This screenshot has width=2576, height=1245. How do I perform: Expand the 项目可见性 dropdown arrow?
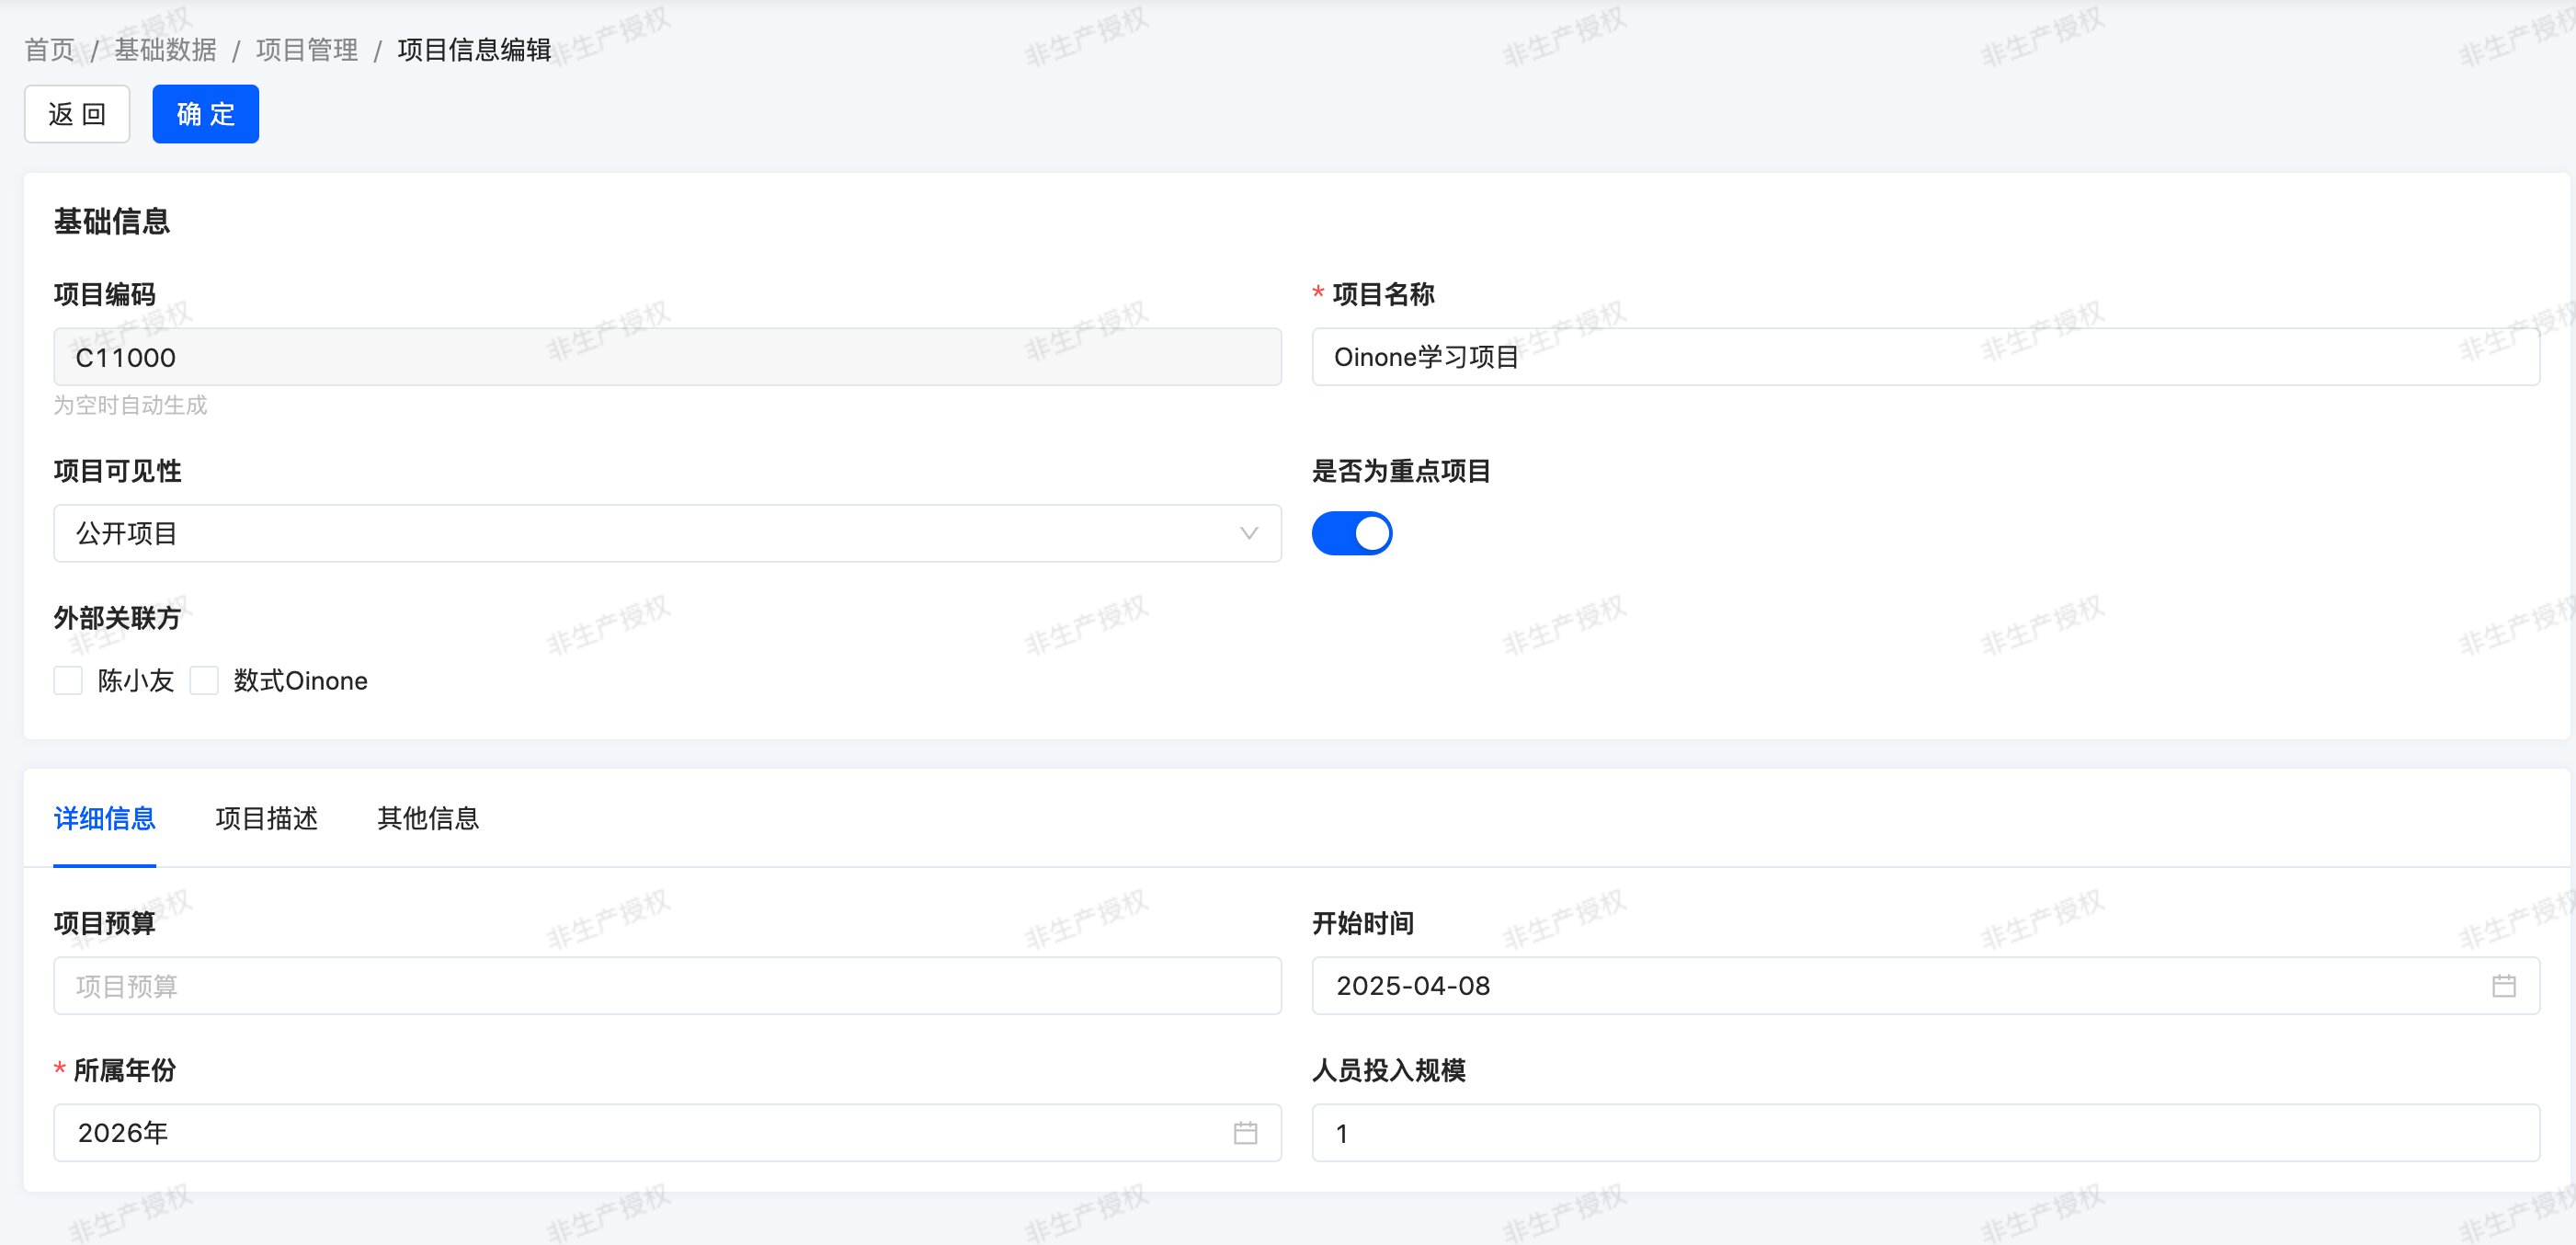(x=1248, y=533)
